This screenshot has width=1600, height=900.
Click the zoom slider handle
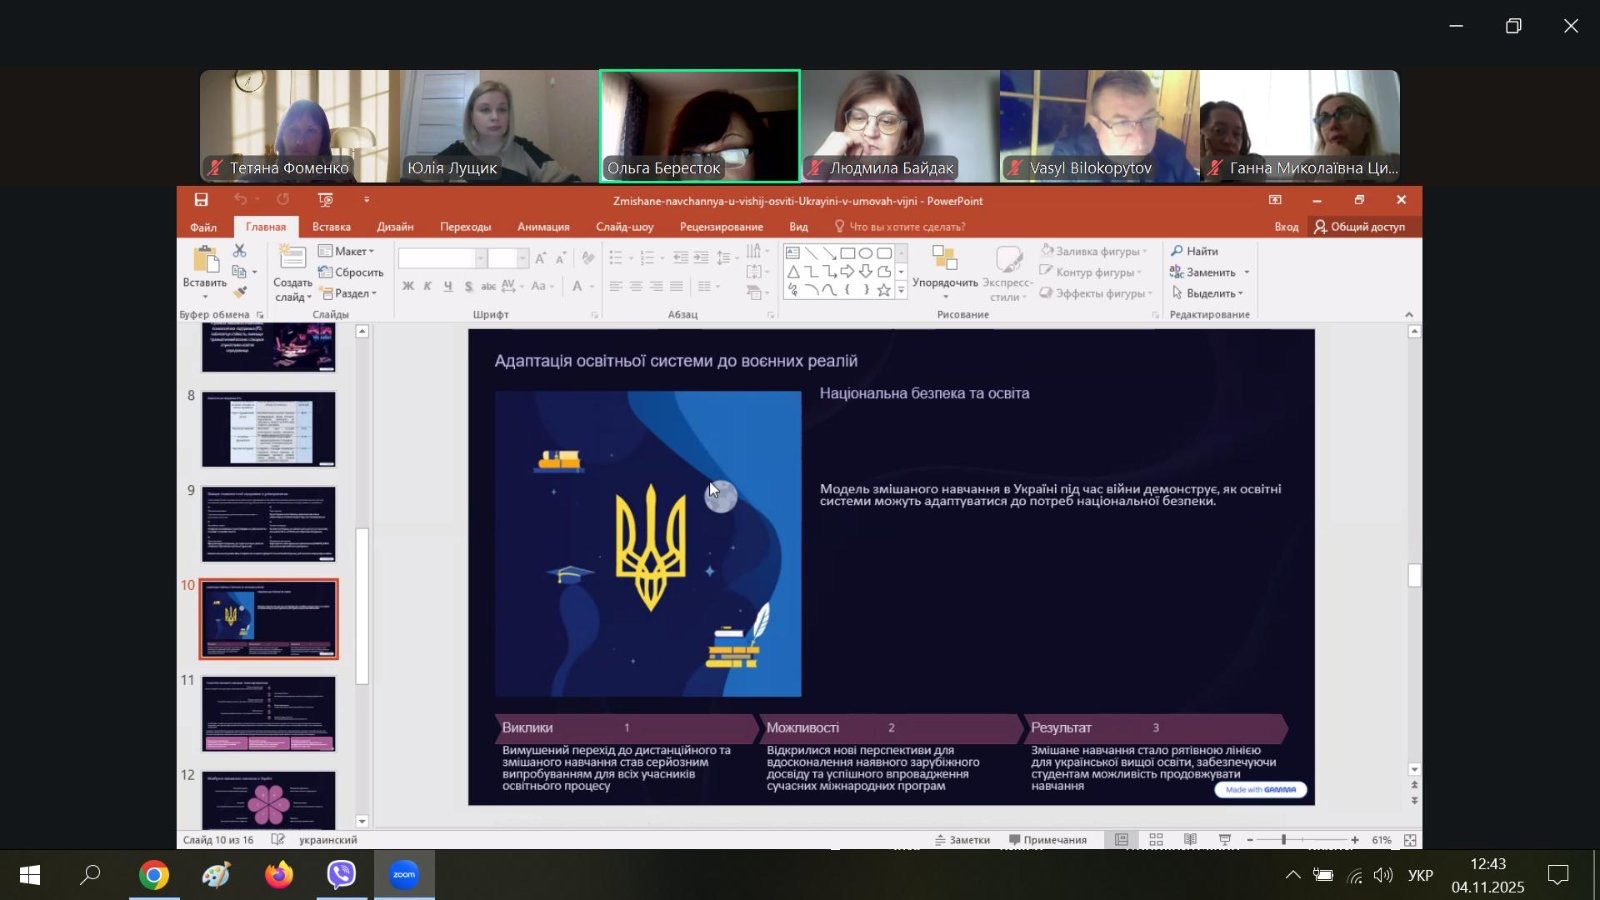click(1283, 840)
